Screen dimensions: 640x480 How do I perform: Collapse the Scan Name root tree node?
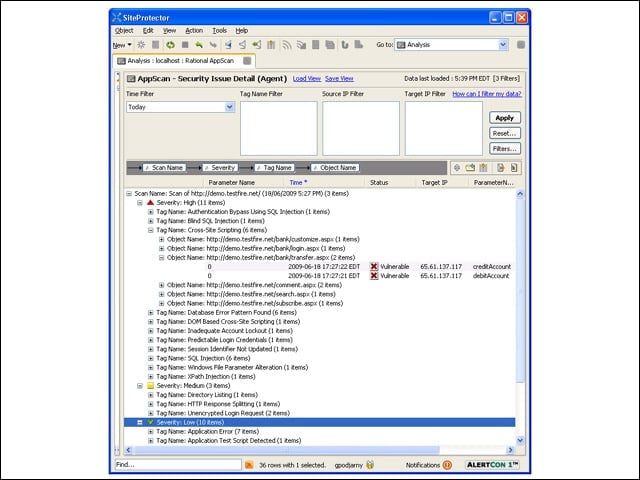(x=129, y=193)
